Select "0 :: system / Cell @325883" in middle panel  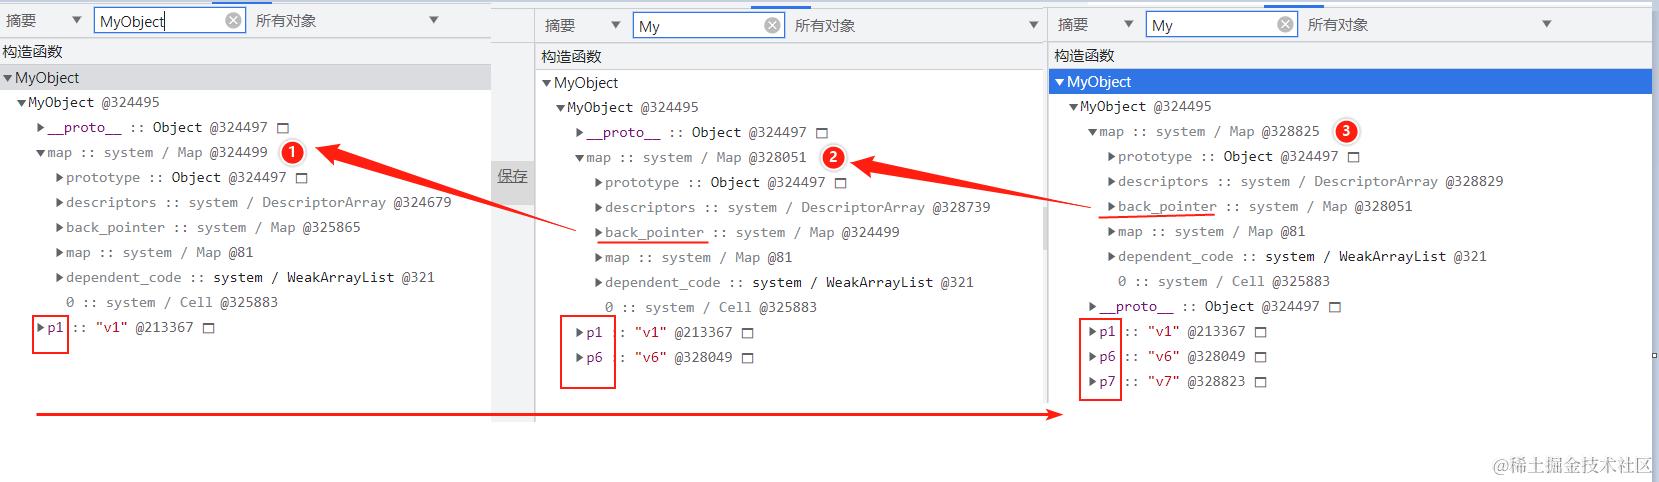coord(711,308)
